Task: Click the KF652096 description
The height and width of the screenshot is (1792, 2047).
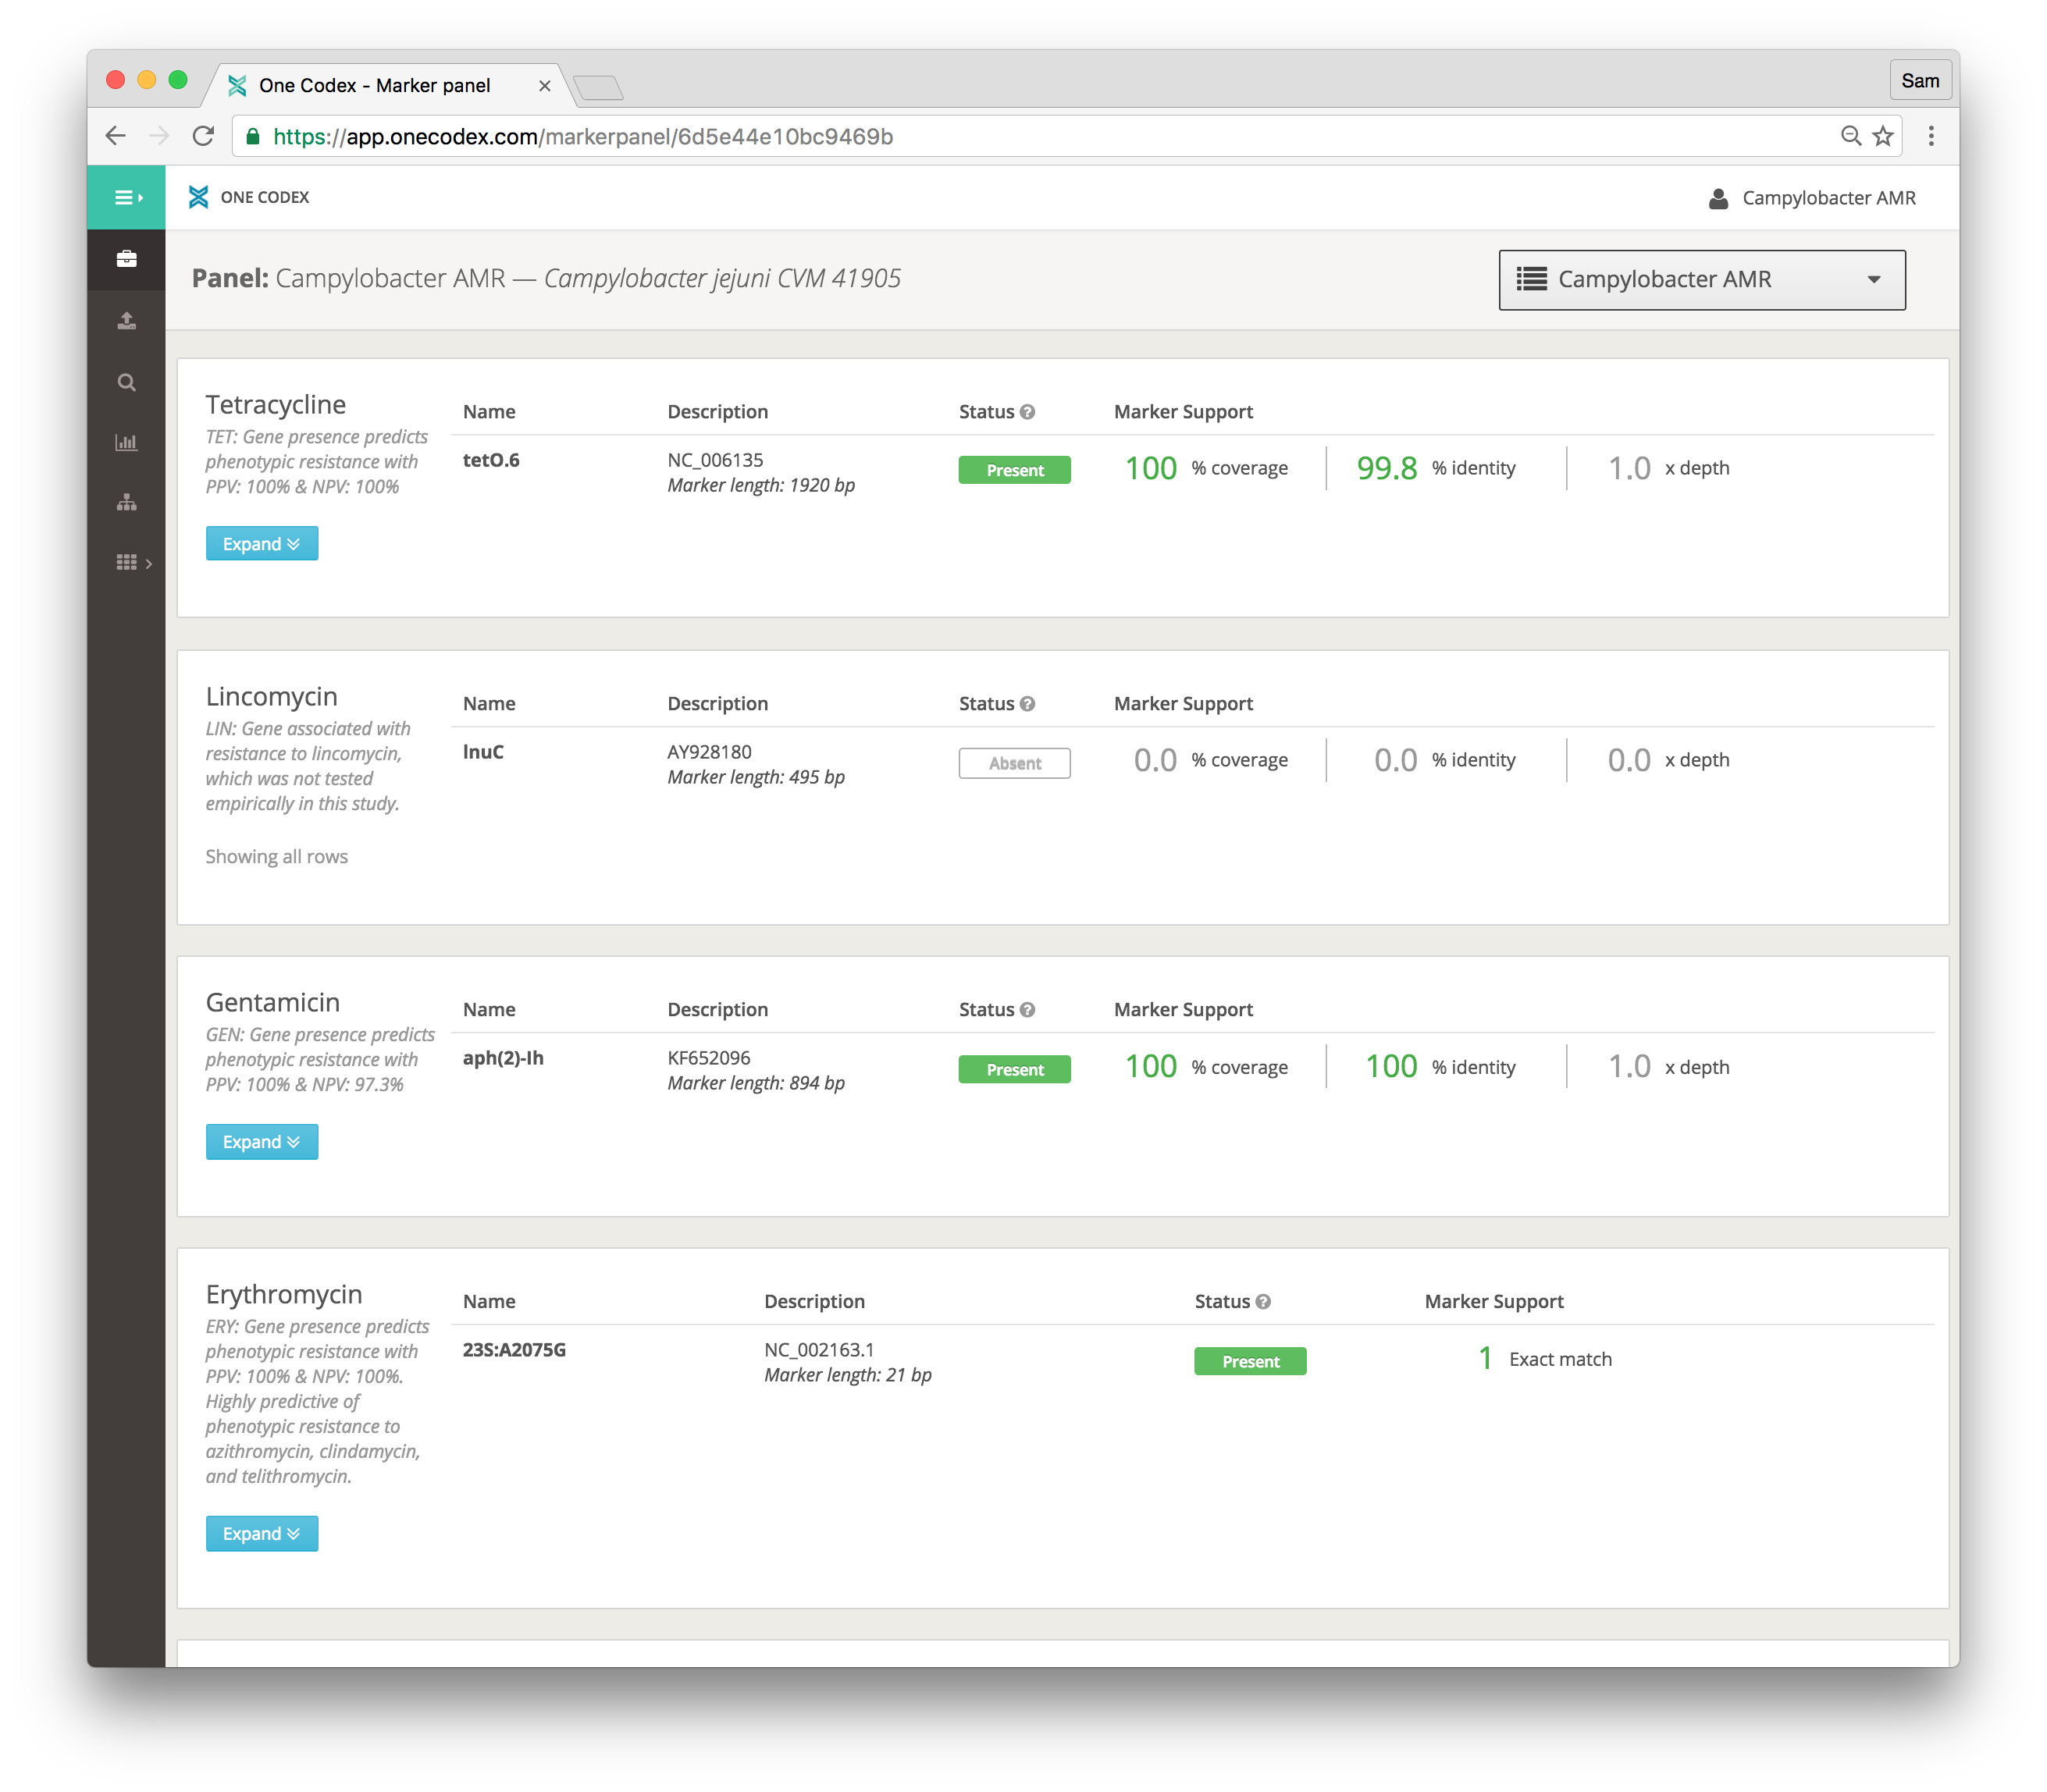Action: tap(709, 1058)
